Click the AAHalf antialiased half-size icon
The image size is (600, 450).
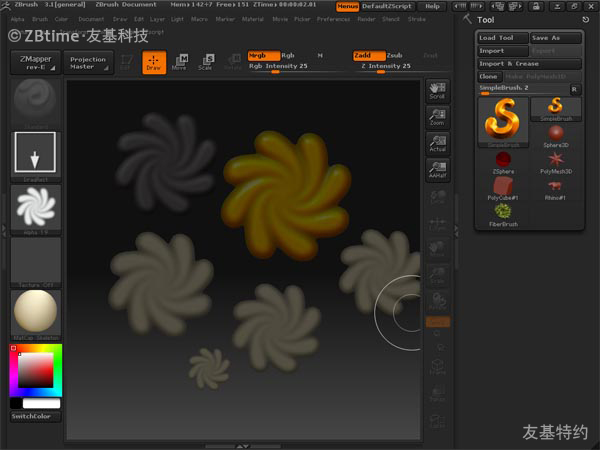[437, 170]
